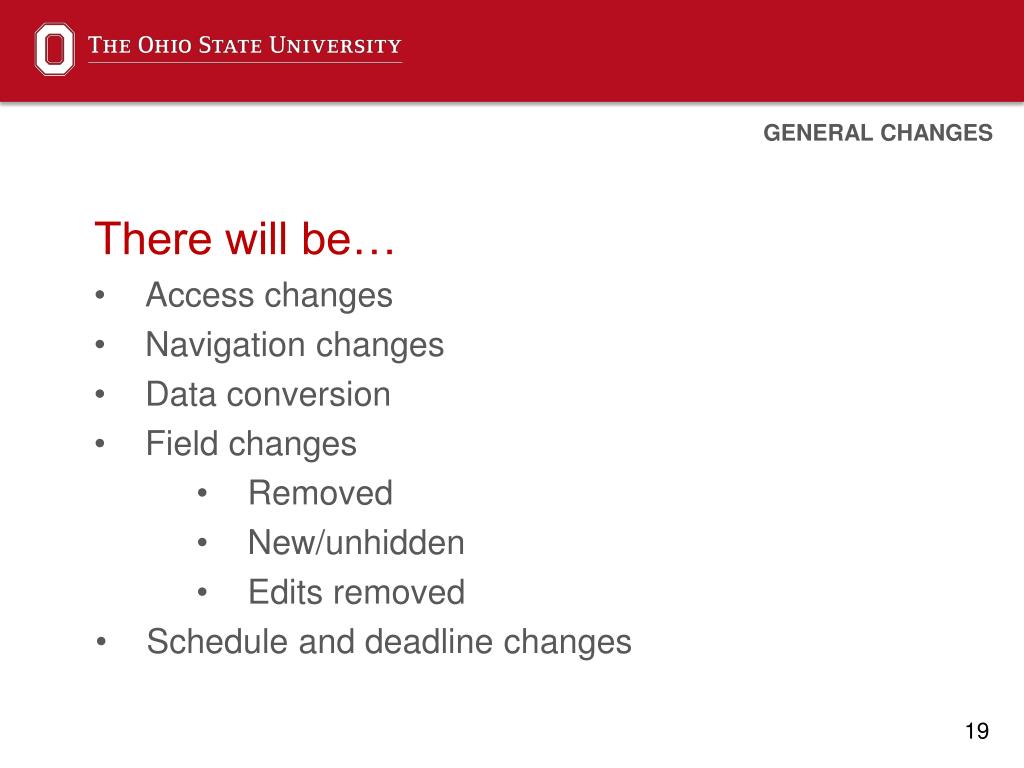Click The Ohio State University wordmark

coord(245,45)
